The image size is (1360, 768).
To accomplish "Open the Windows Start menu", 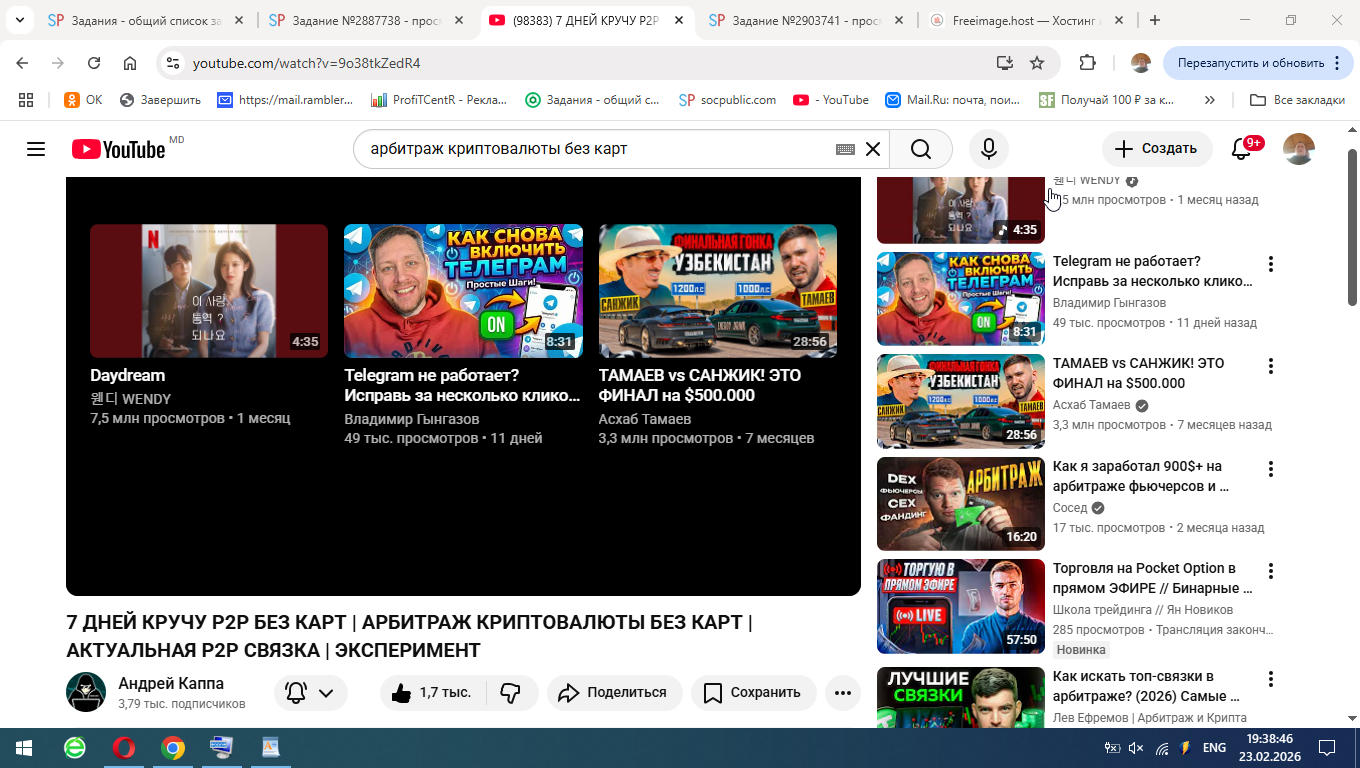I will (x=22, y=748).
